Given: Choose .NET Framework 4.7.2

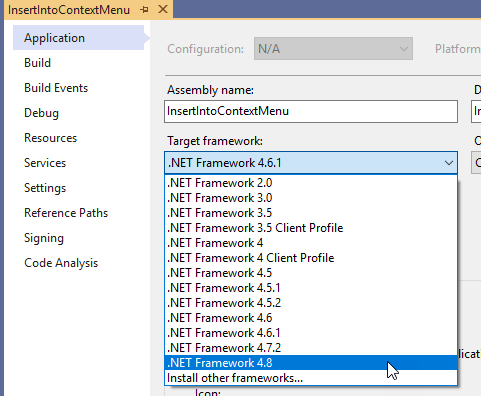Looking at the screenshot, I should point(311,348).
